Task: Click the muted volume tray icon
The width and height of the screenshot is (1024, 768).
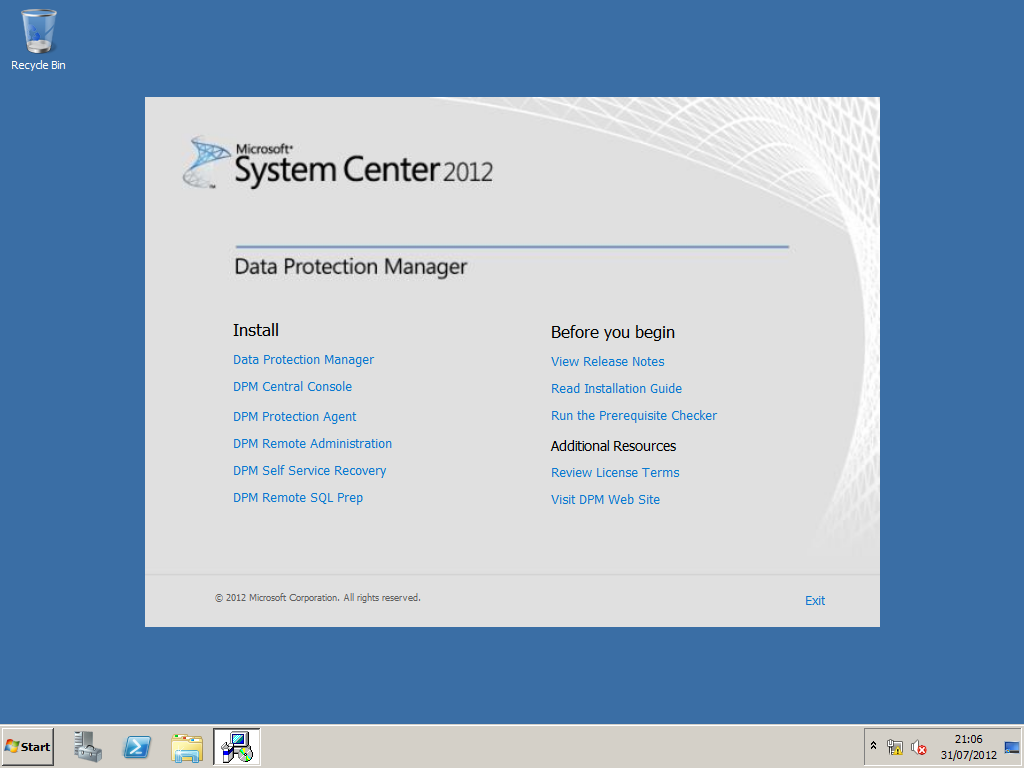Action: pos(918,747)
